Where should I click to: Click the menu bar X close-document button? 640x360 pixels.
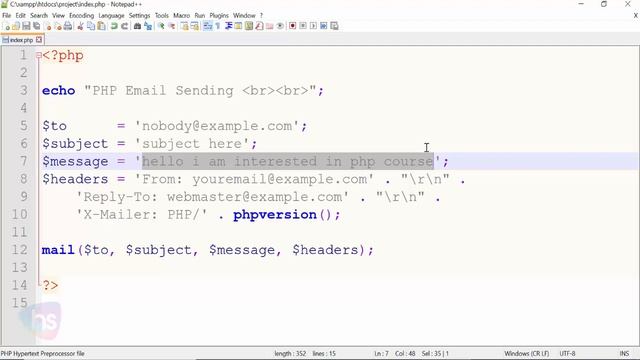[x=636, y=16]
